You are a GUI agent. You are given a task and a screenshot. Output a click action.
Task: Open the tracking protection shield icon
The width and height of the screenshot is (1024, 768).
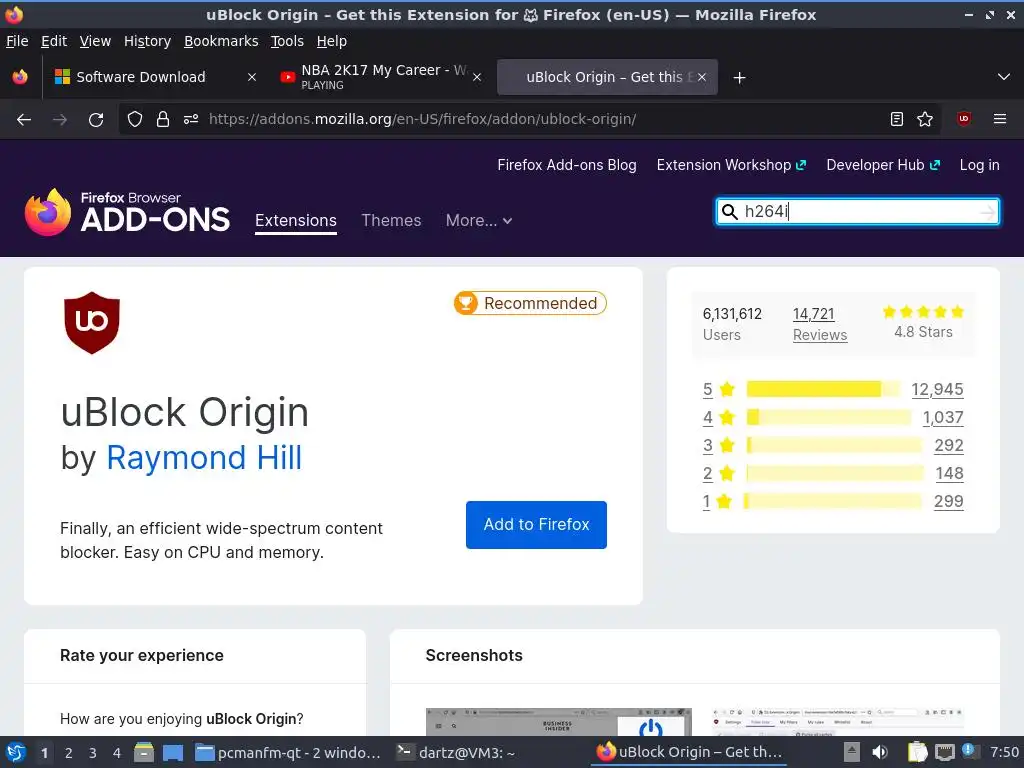point(135,119)
